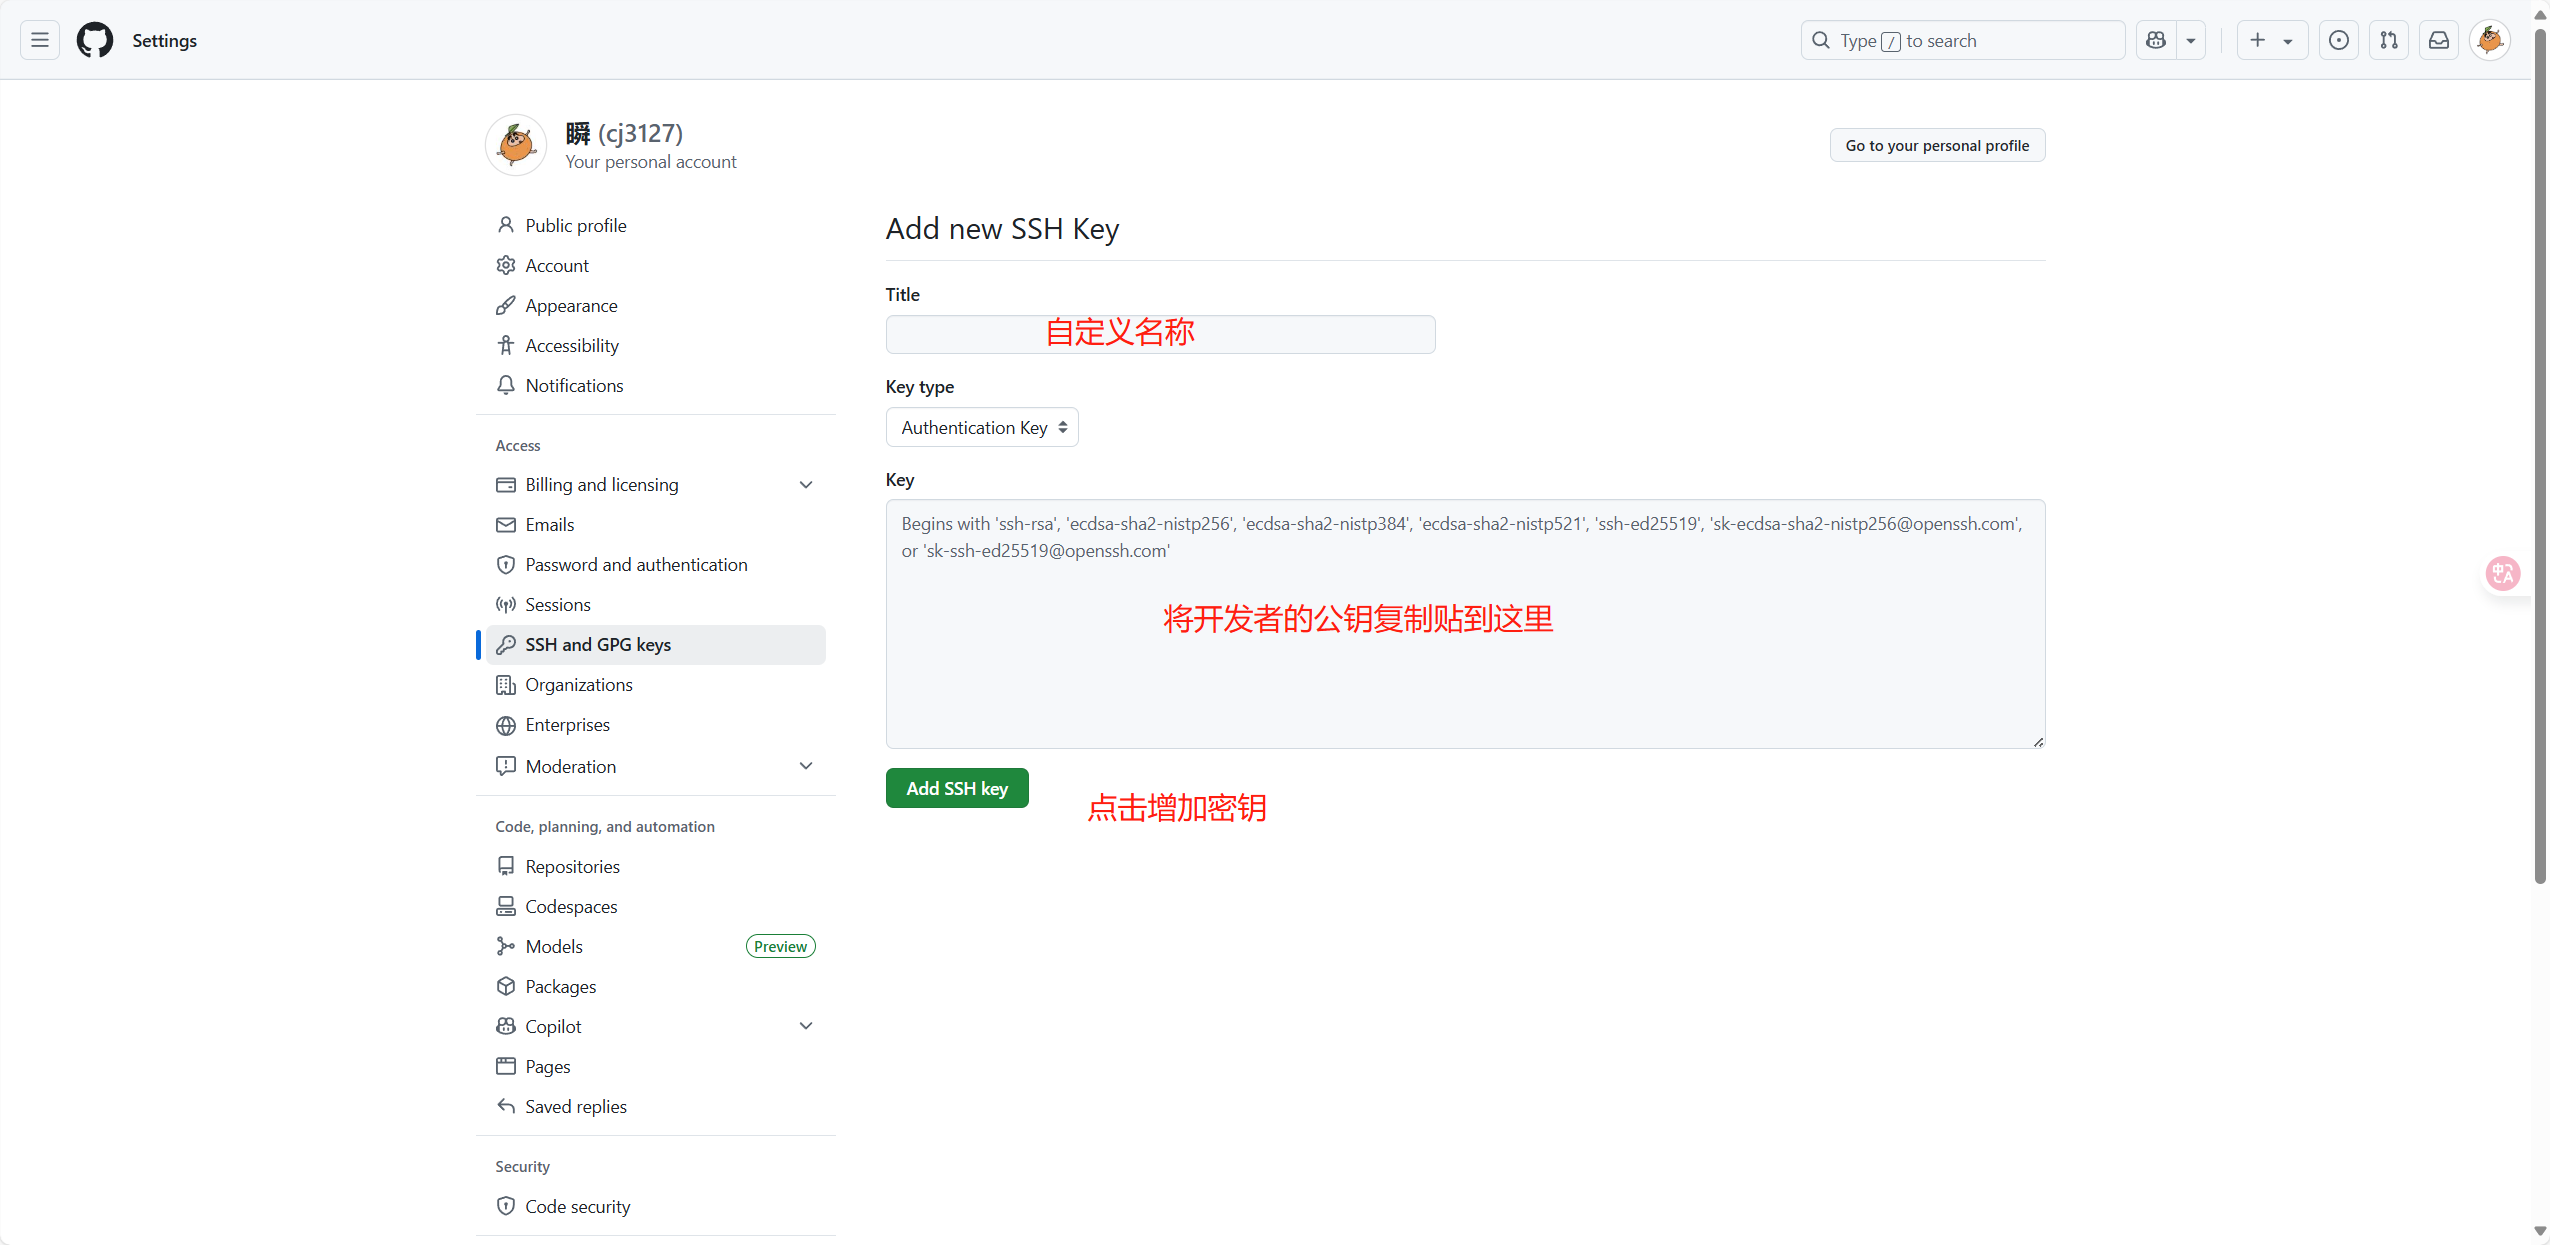
Task: Click the Codespaces icon in sidebar
Action: tap(506, 906)
